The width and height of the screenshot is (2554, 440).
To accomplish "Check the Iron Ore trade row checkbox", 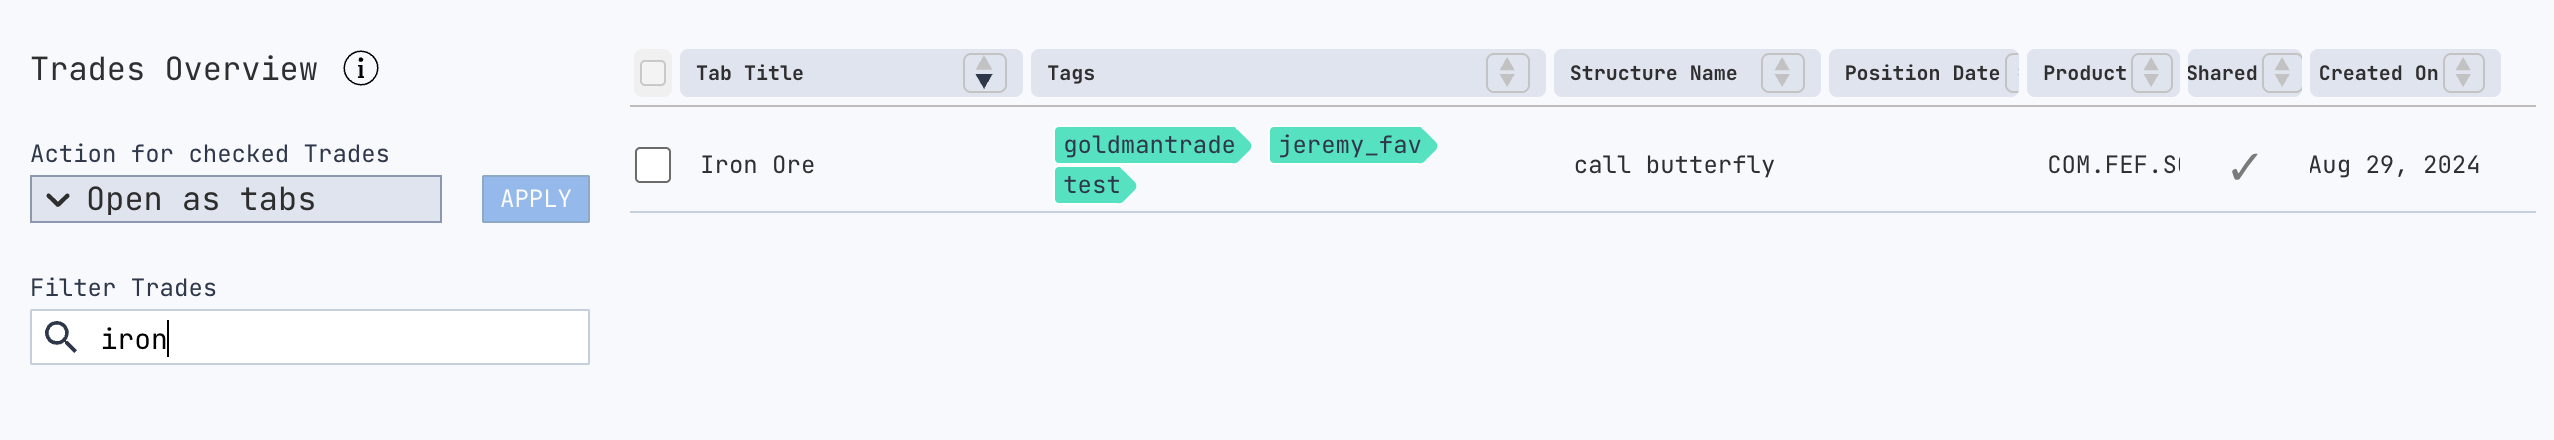I will click(653, 165).
